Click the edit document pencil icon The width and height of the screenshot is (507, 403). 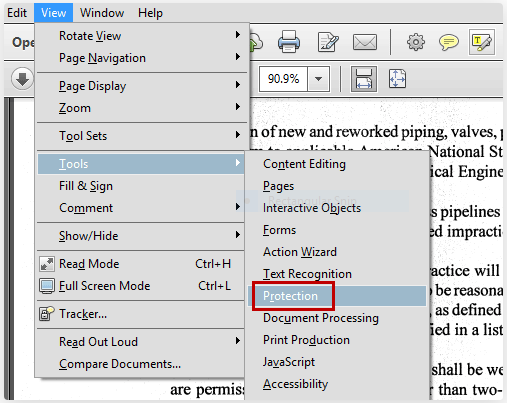pyautogui.click(x=328, y=42)
